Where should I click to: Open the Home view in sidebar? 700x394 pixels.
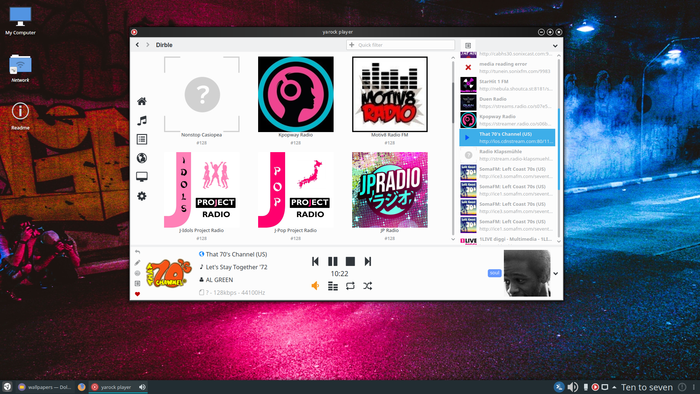click(142, 101)
